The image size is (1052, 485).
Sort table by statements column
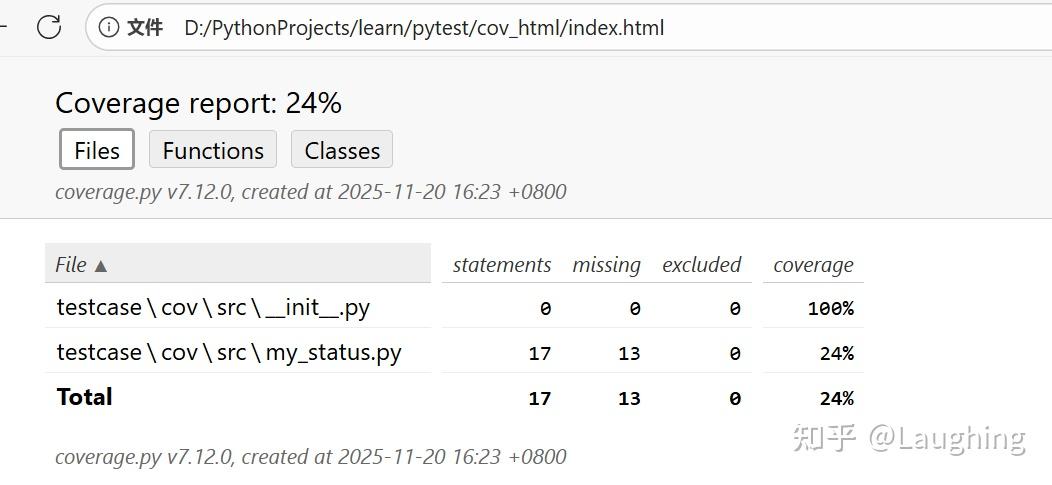click(501, 265)
